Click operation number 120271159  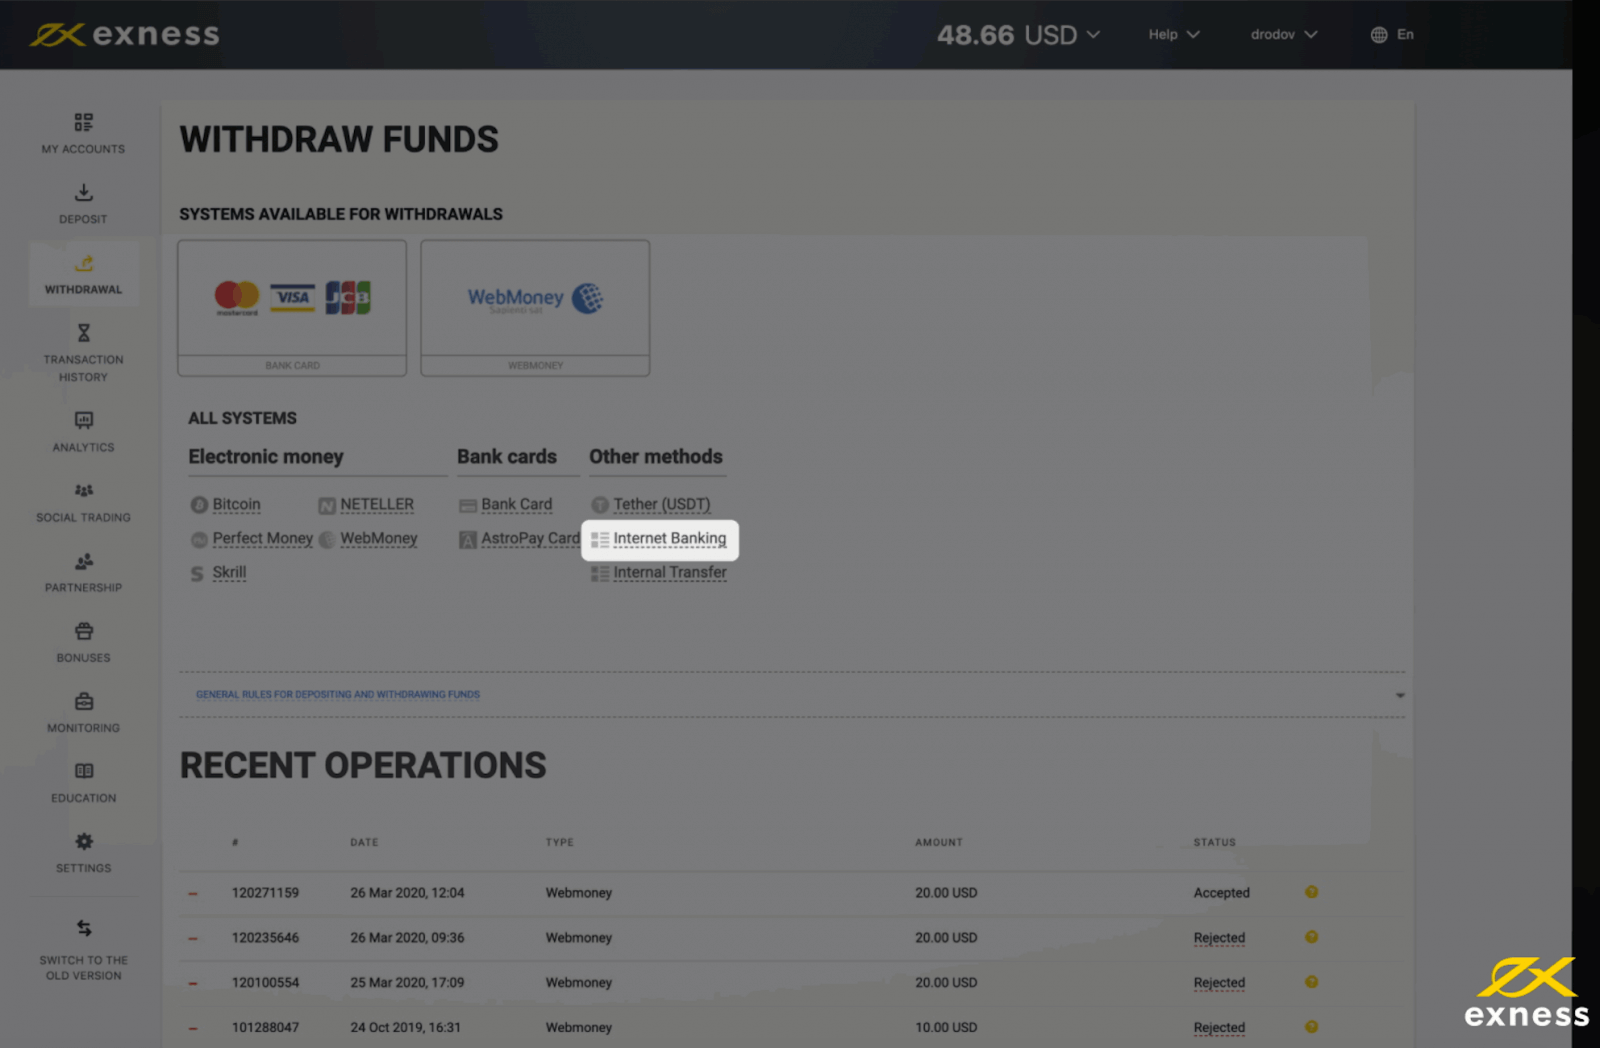tap(265, 893)
